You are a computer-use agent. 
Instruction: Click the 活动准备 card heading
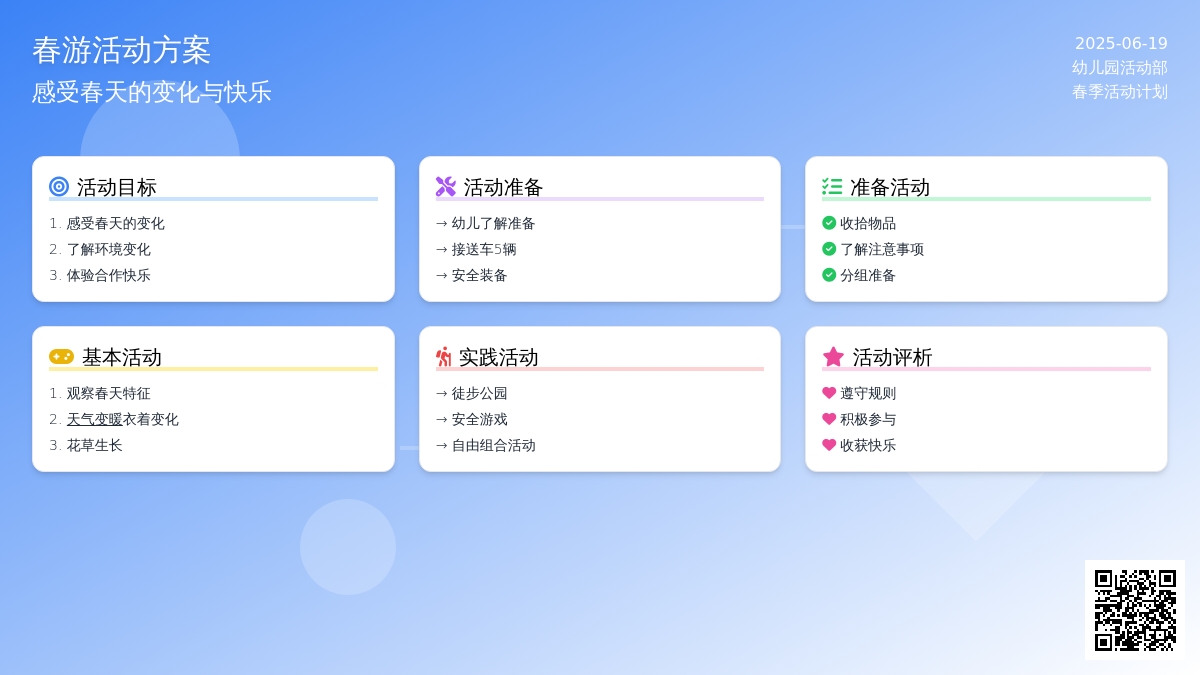504,187
